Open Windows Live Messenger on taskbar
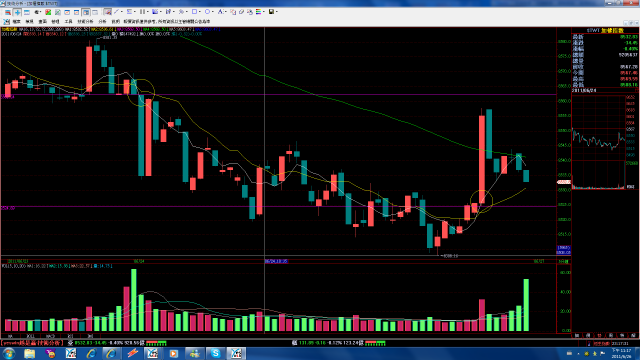Viewport: 640px width, 360px height. click(194, 353)
